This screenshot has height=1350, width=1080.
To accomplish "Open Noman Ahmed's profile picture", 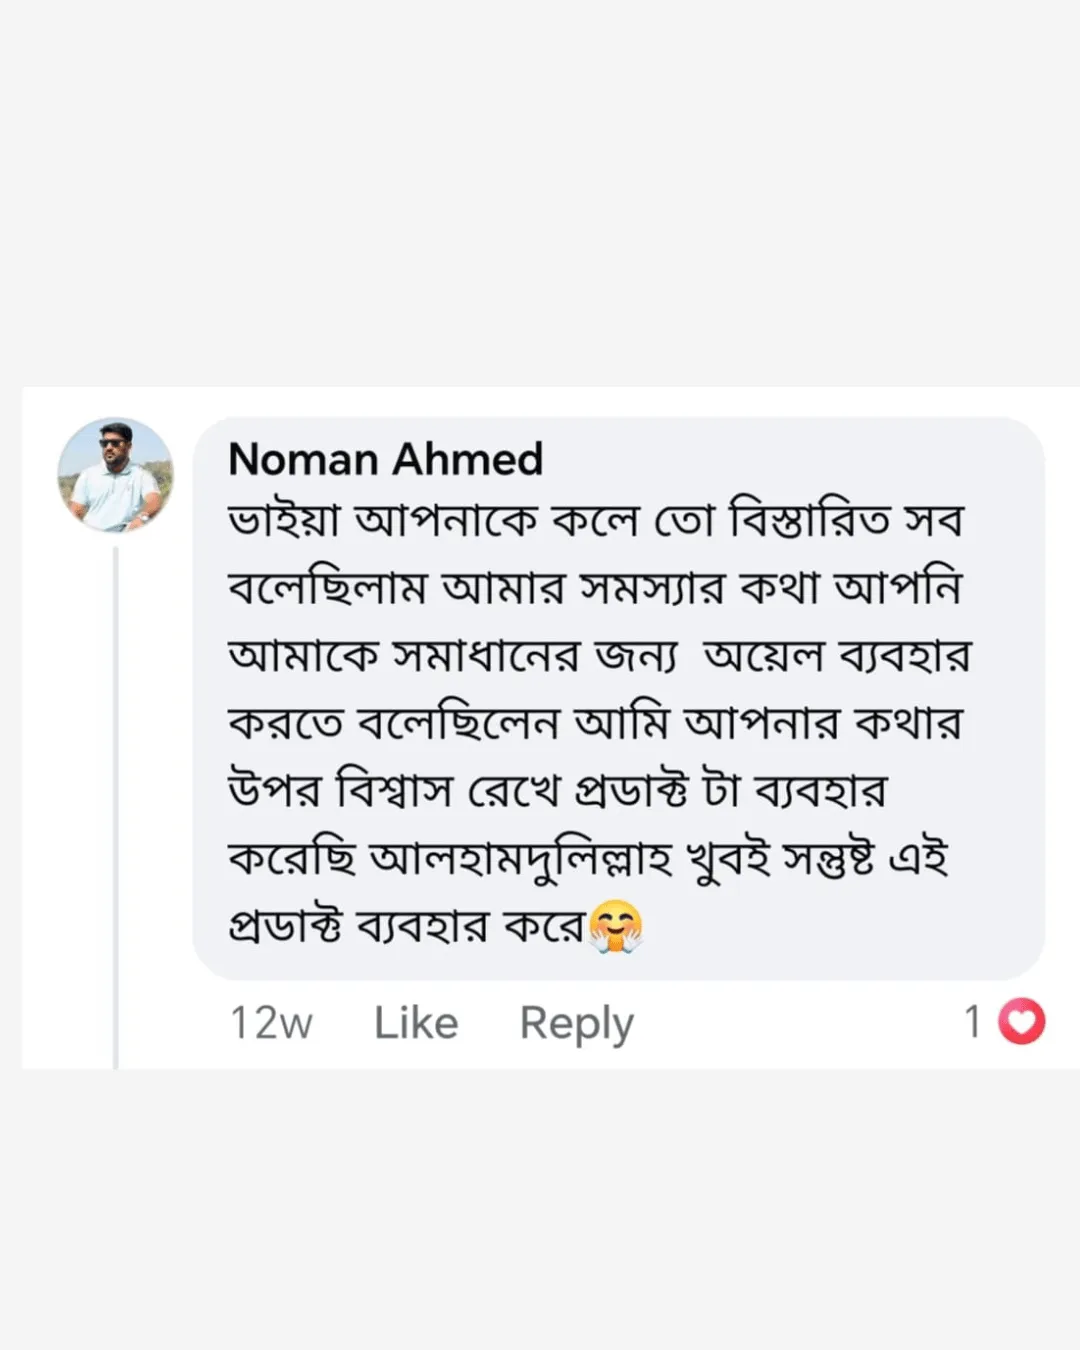I will pos(115,475).
